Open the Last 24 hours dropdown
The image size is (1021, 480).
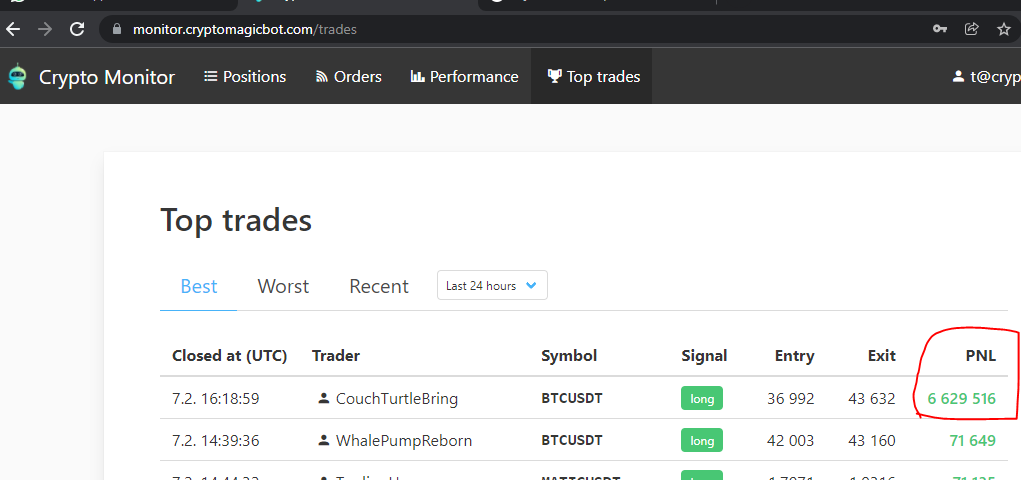click(x=492, y=285)
